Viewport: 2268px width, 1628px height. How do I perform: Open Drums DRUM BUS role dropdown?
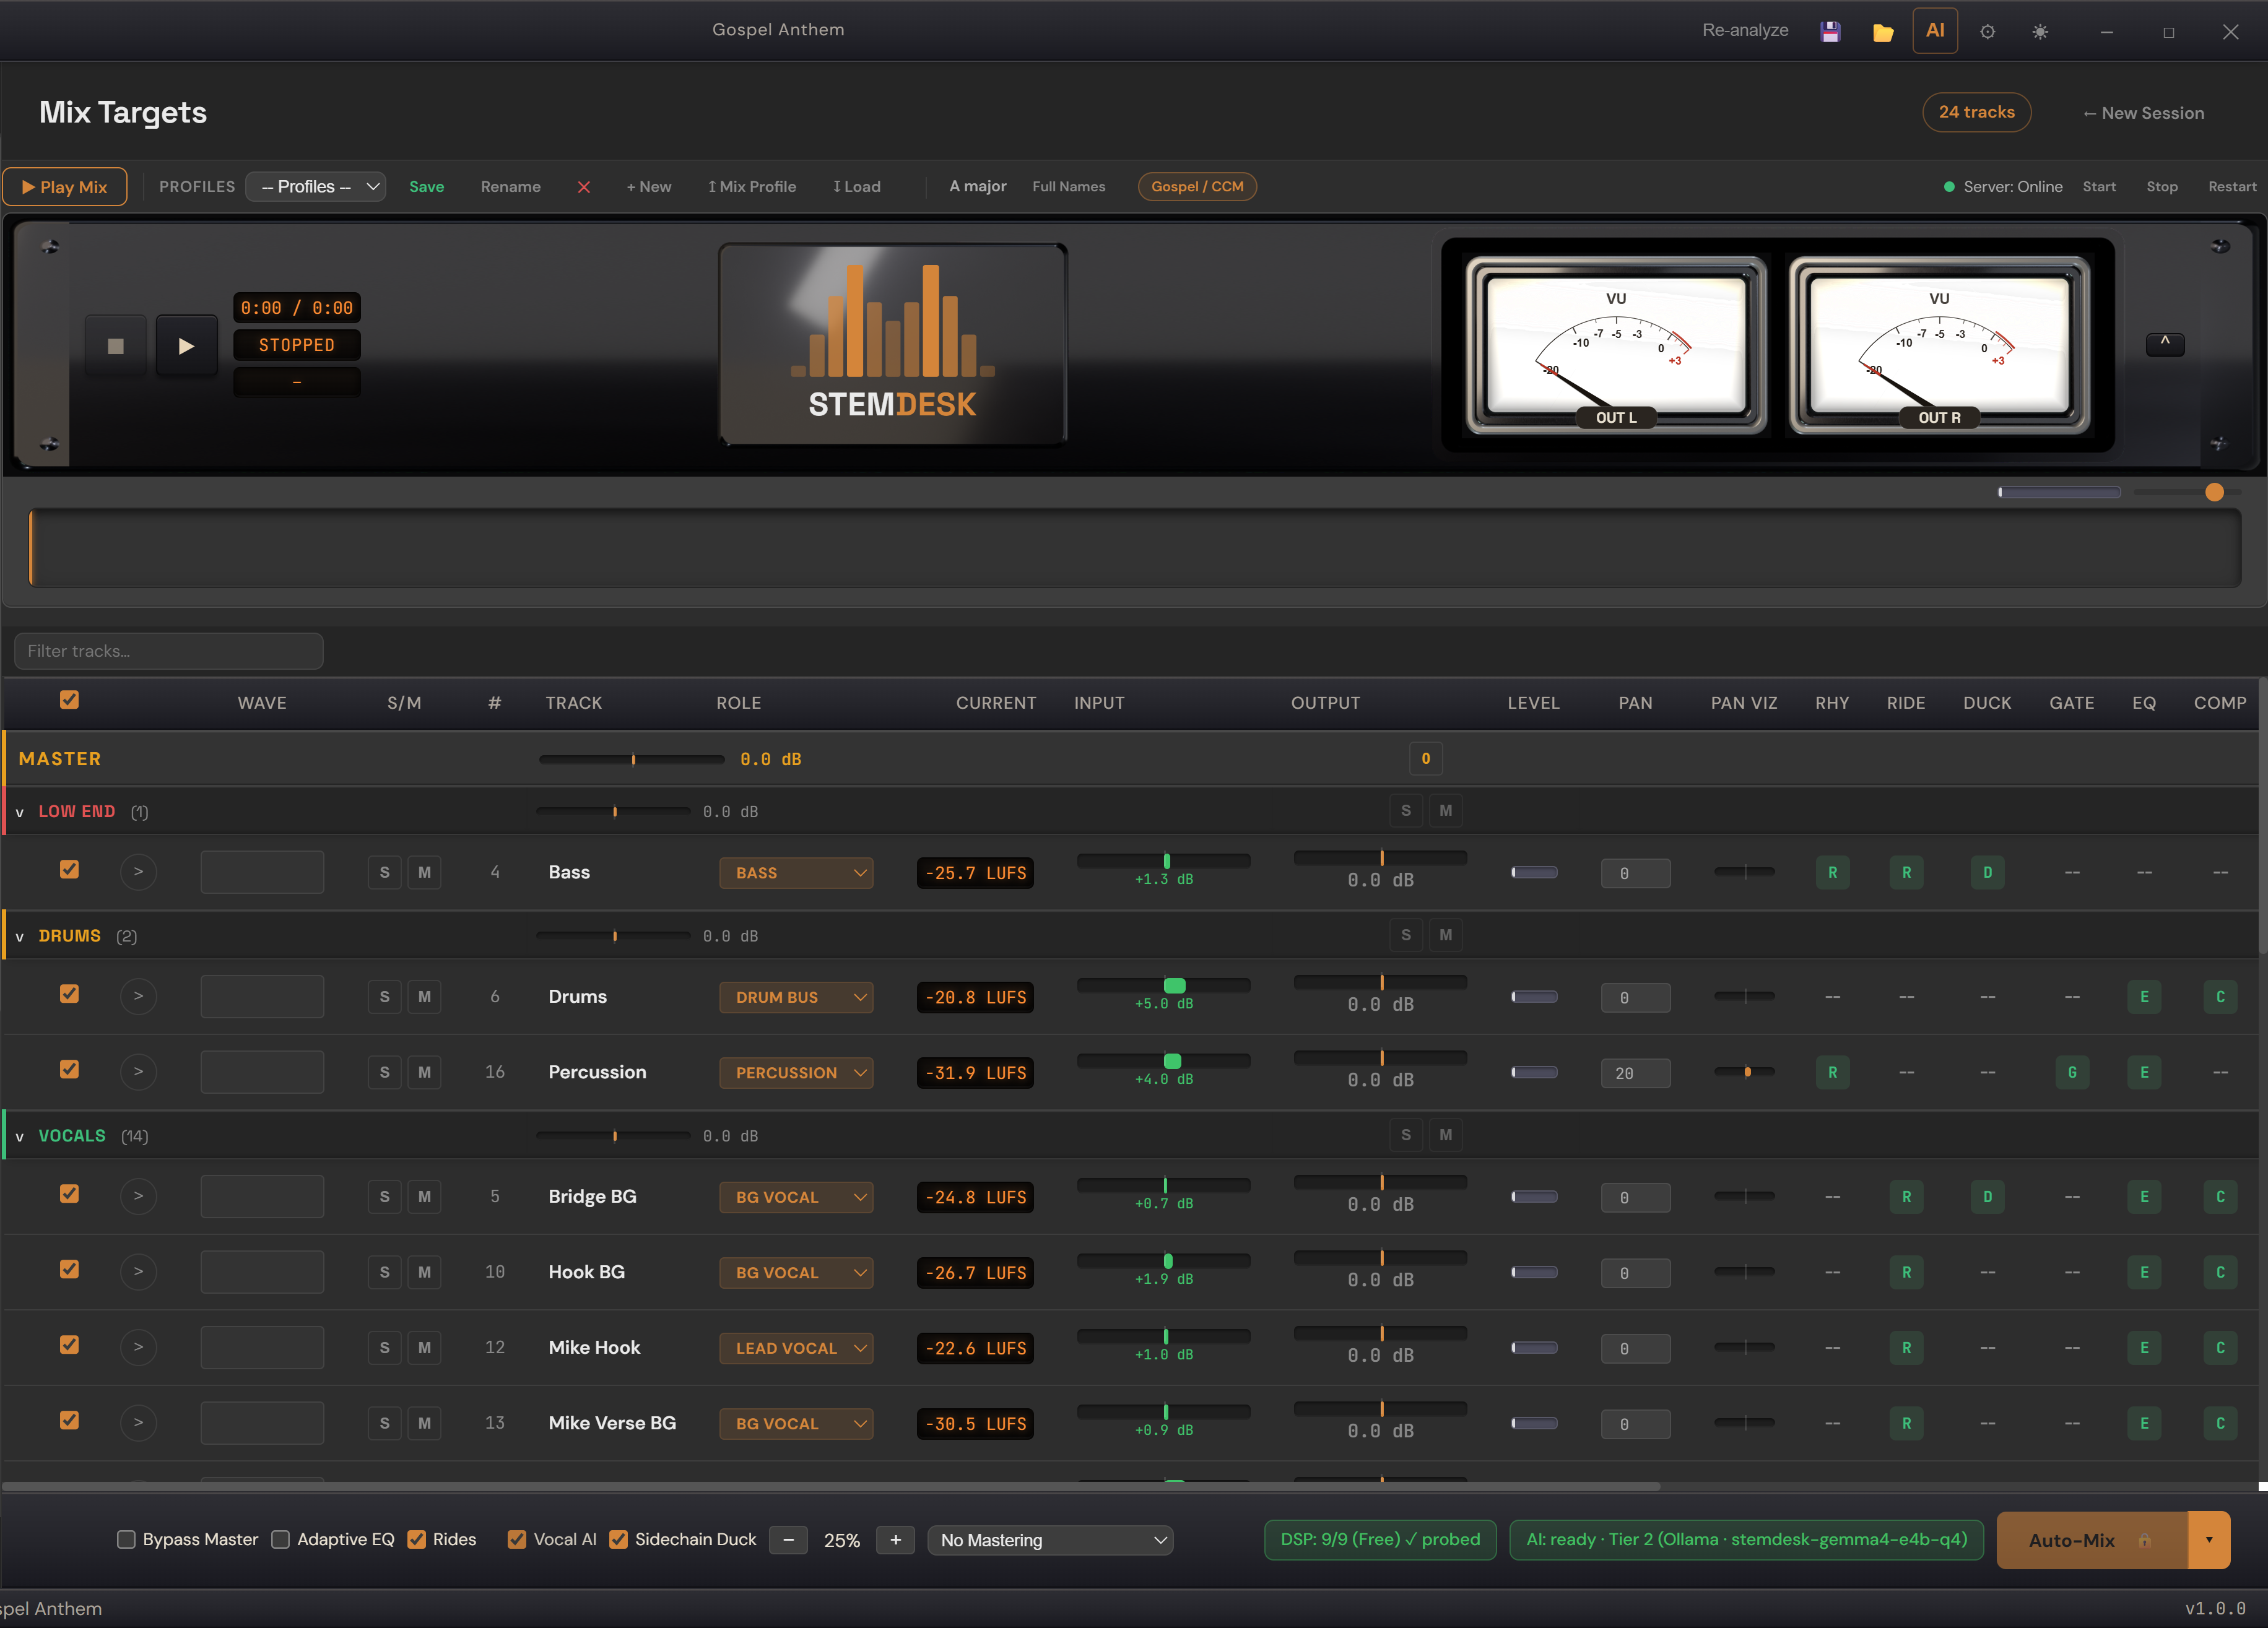pyautogui.click(x=796, y=997)
